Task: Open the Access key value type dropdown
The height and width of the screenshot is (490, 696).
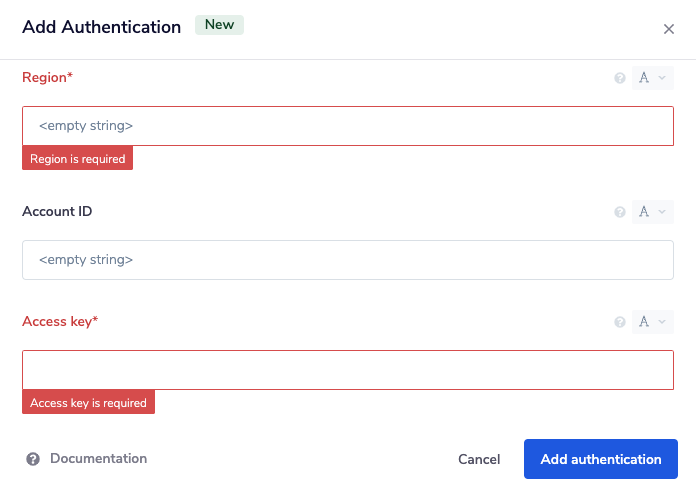Action: click(652, 322)
